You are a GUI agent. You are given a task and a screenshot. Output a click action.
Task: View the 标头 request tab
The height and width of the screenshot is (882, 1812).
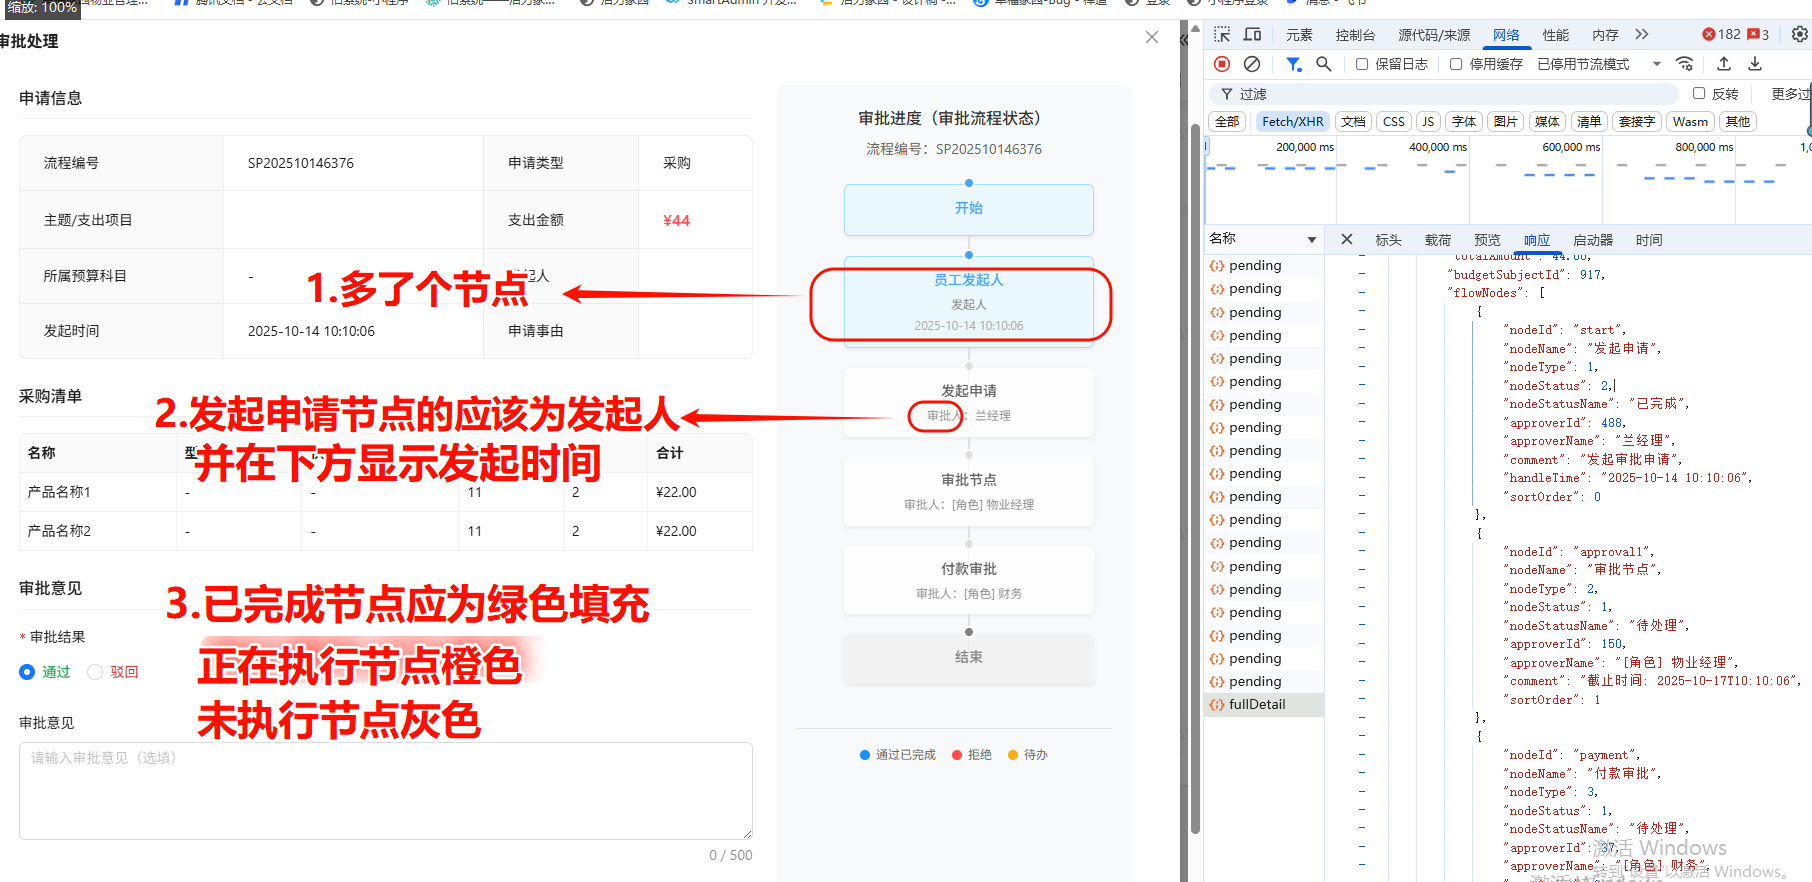click(1388, 240)
